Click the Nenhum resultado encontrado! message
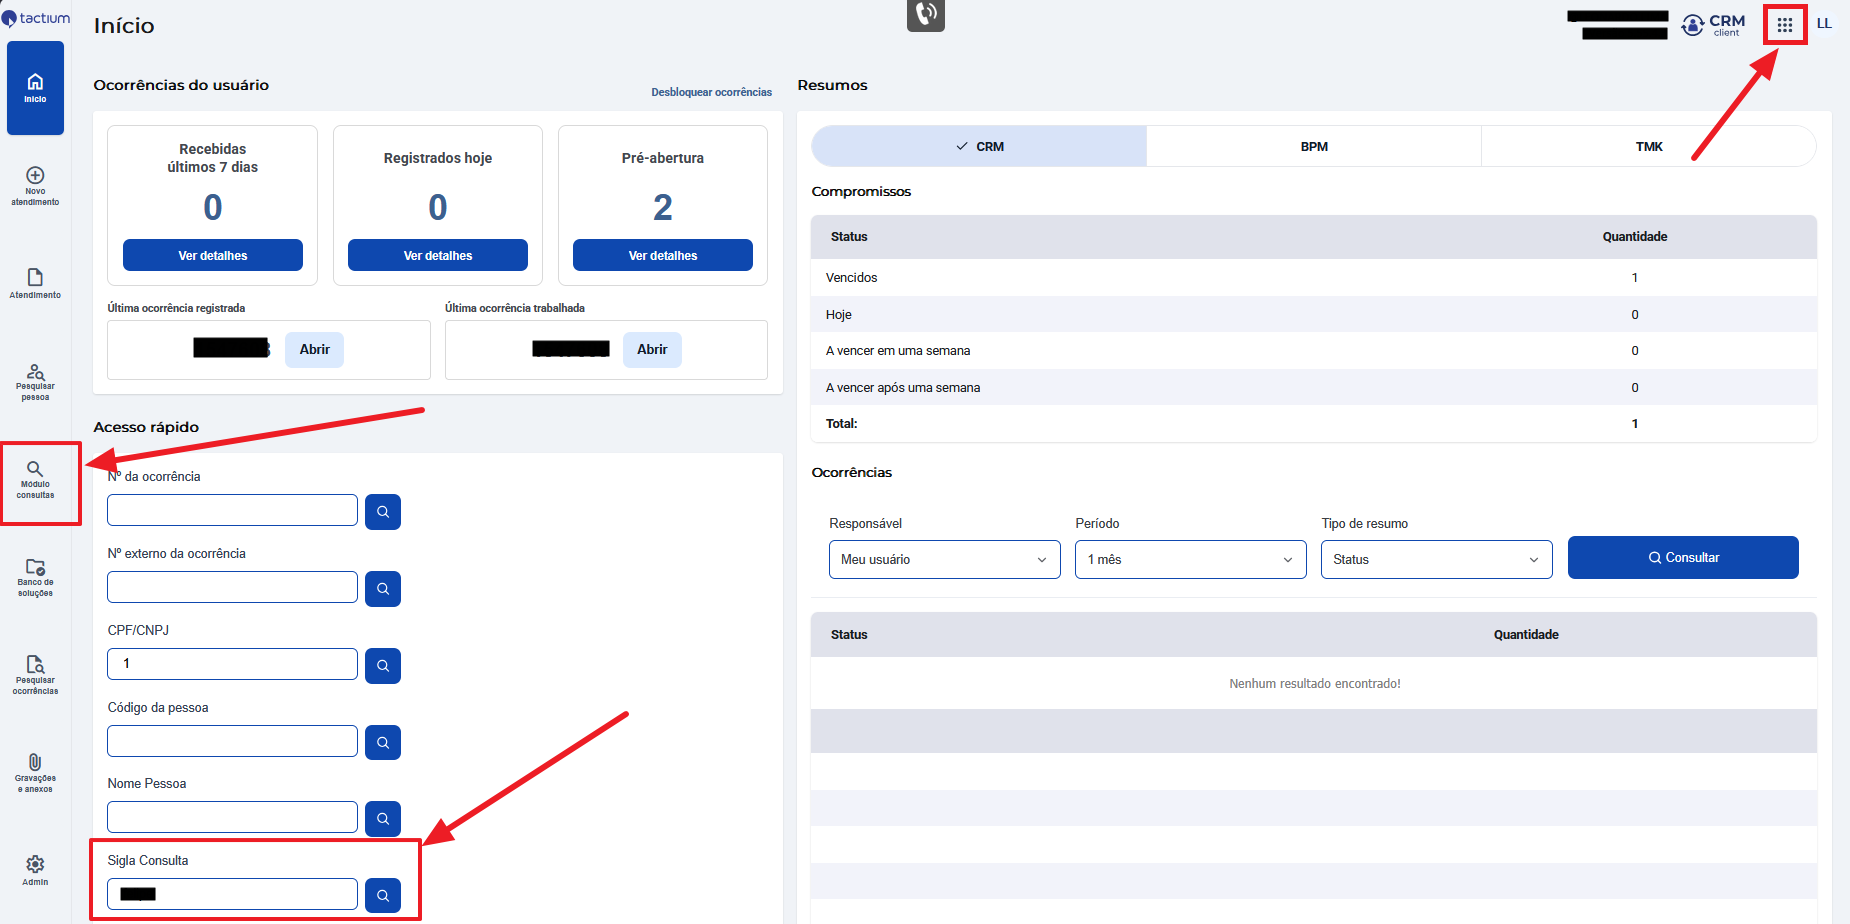1850x924 pixels. coord(1315,684)
